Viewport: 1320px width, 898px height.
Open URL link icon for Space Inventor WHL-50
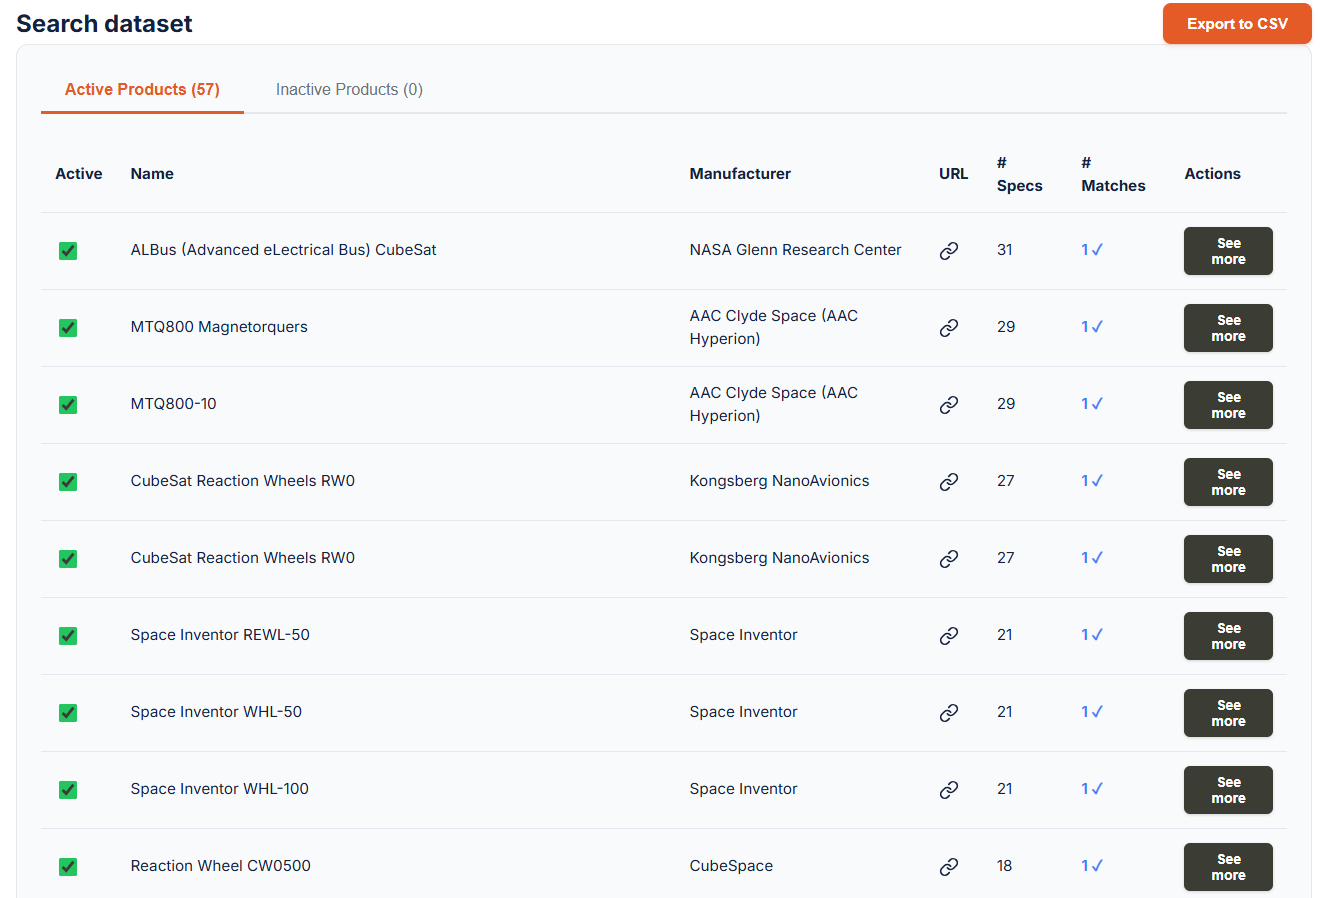pos(949,713)
